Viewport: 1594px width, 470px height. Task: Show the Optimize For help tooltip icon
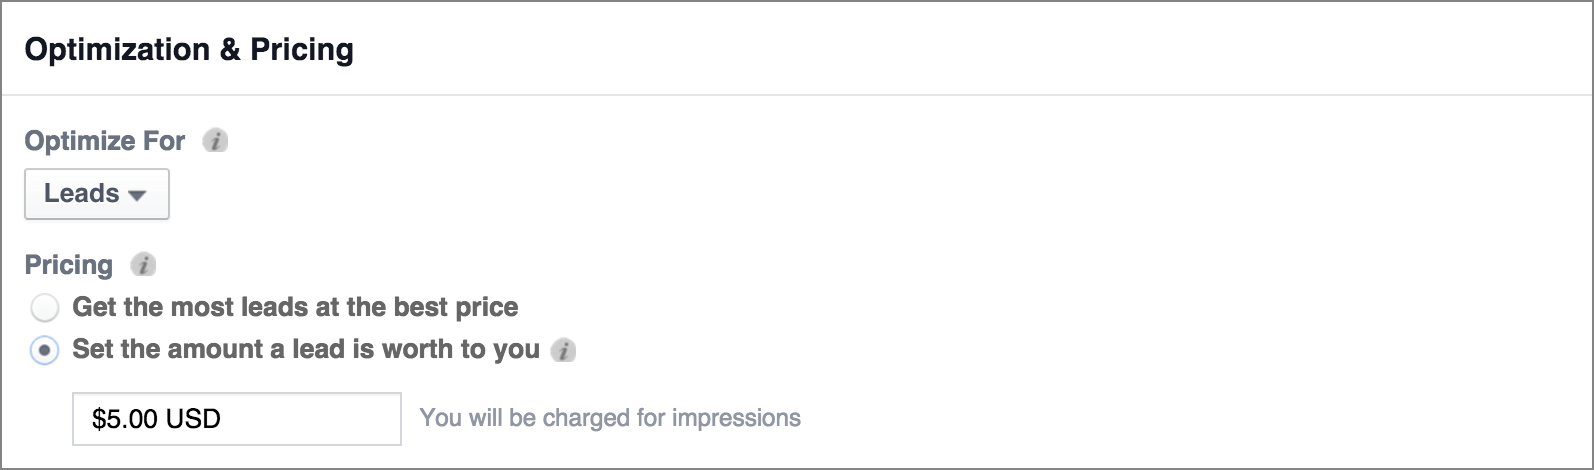point(215,141)
